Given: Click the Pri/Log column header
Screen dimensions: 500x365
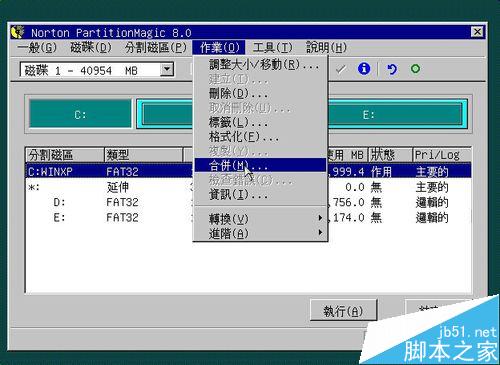Looking at the screenshot, I should click(x=442, y=155).
